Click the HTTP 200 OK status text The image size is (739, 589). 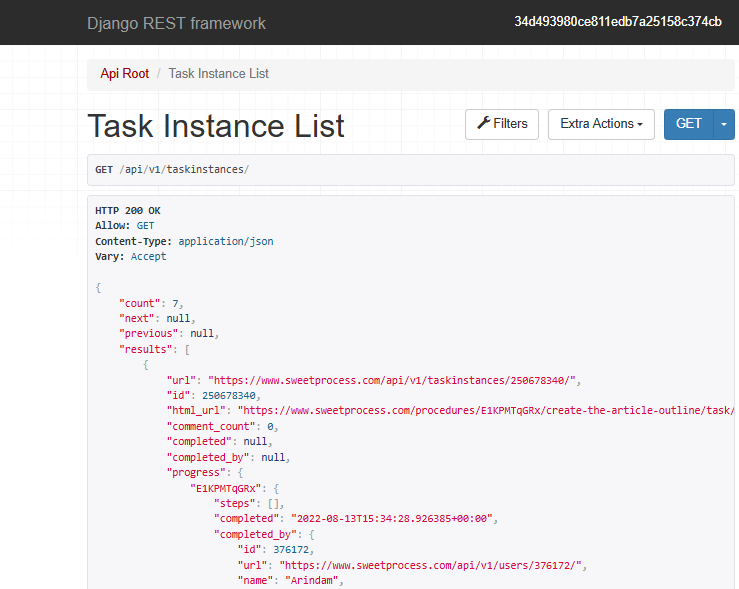pyautogui.click(x=127, y=211)
